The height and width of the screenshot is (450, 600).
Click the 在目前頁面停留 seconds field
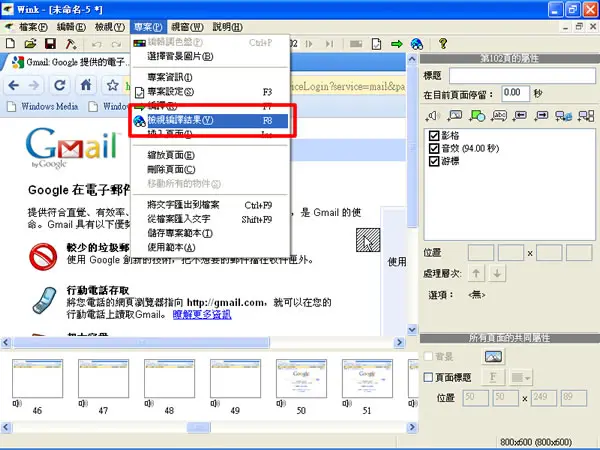coord(515,93)
